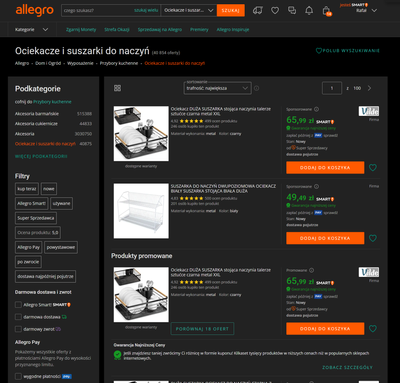This screenshot has width=400, height=383.
Task: Toggle po zwrocie filter chip
Action: [x=28, y=262]
